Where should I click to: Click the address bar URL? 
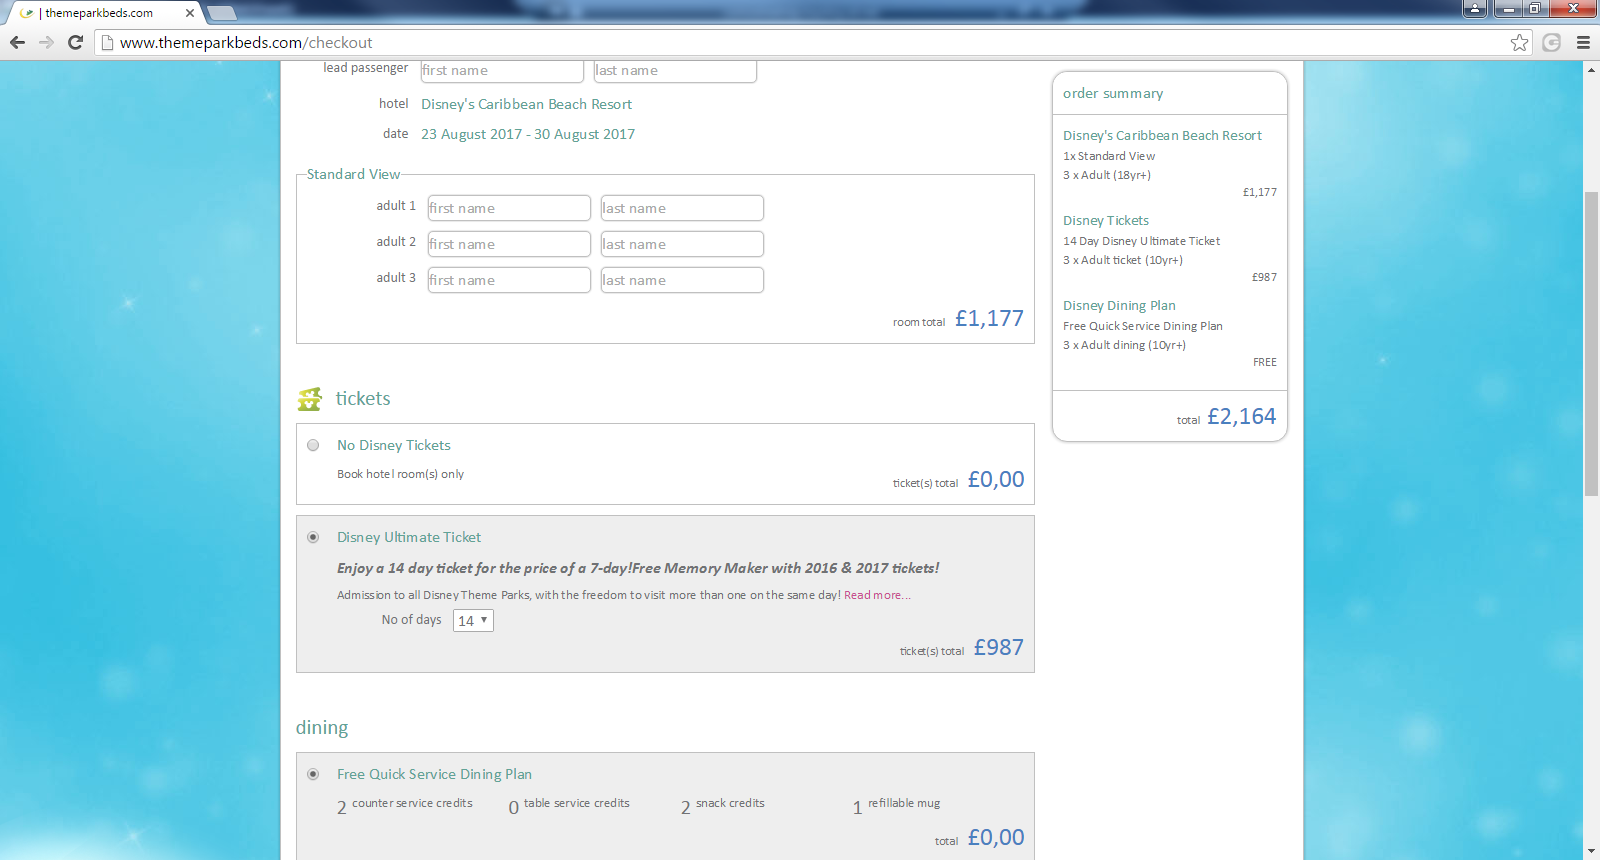(246, 42)
